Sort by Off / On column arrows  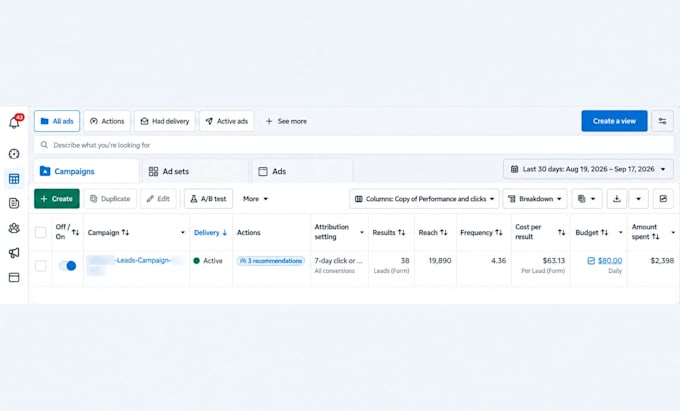75,233
